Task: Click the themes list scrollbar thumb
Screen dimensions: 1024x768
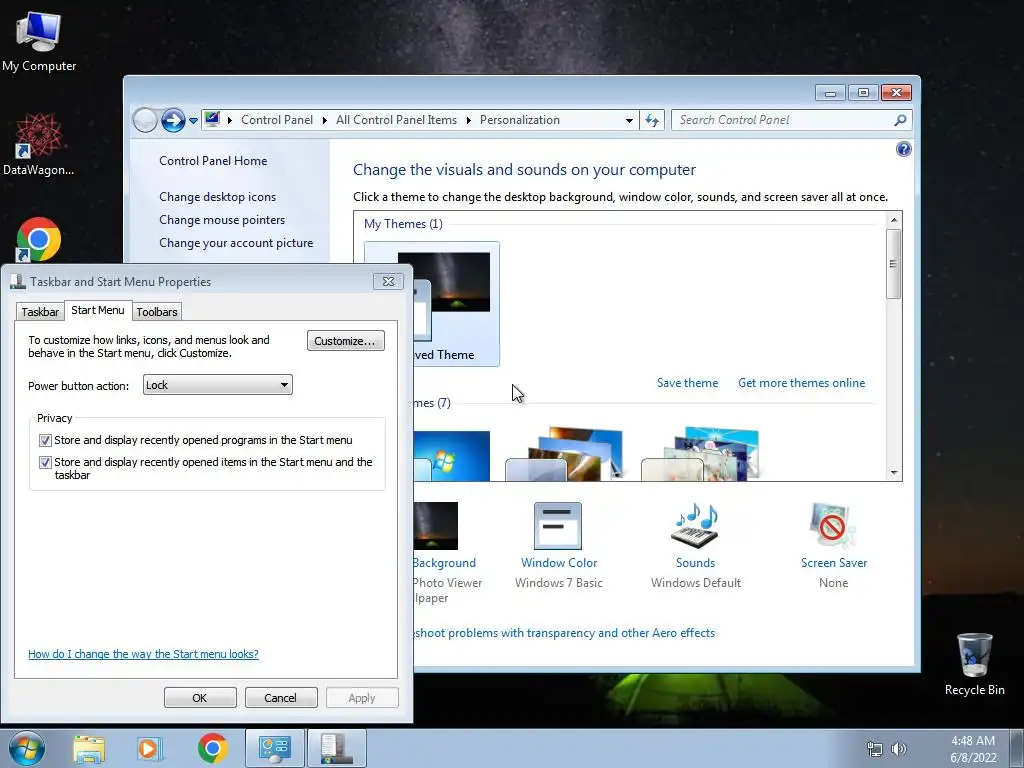Action: pos(894,263)
